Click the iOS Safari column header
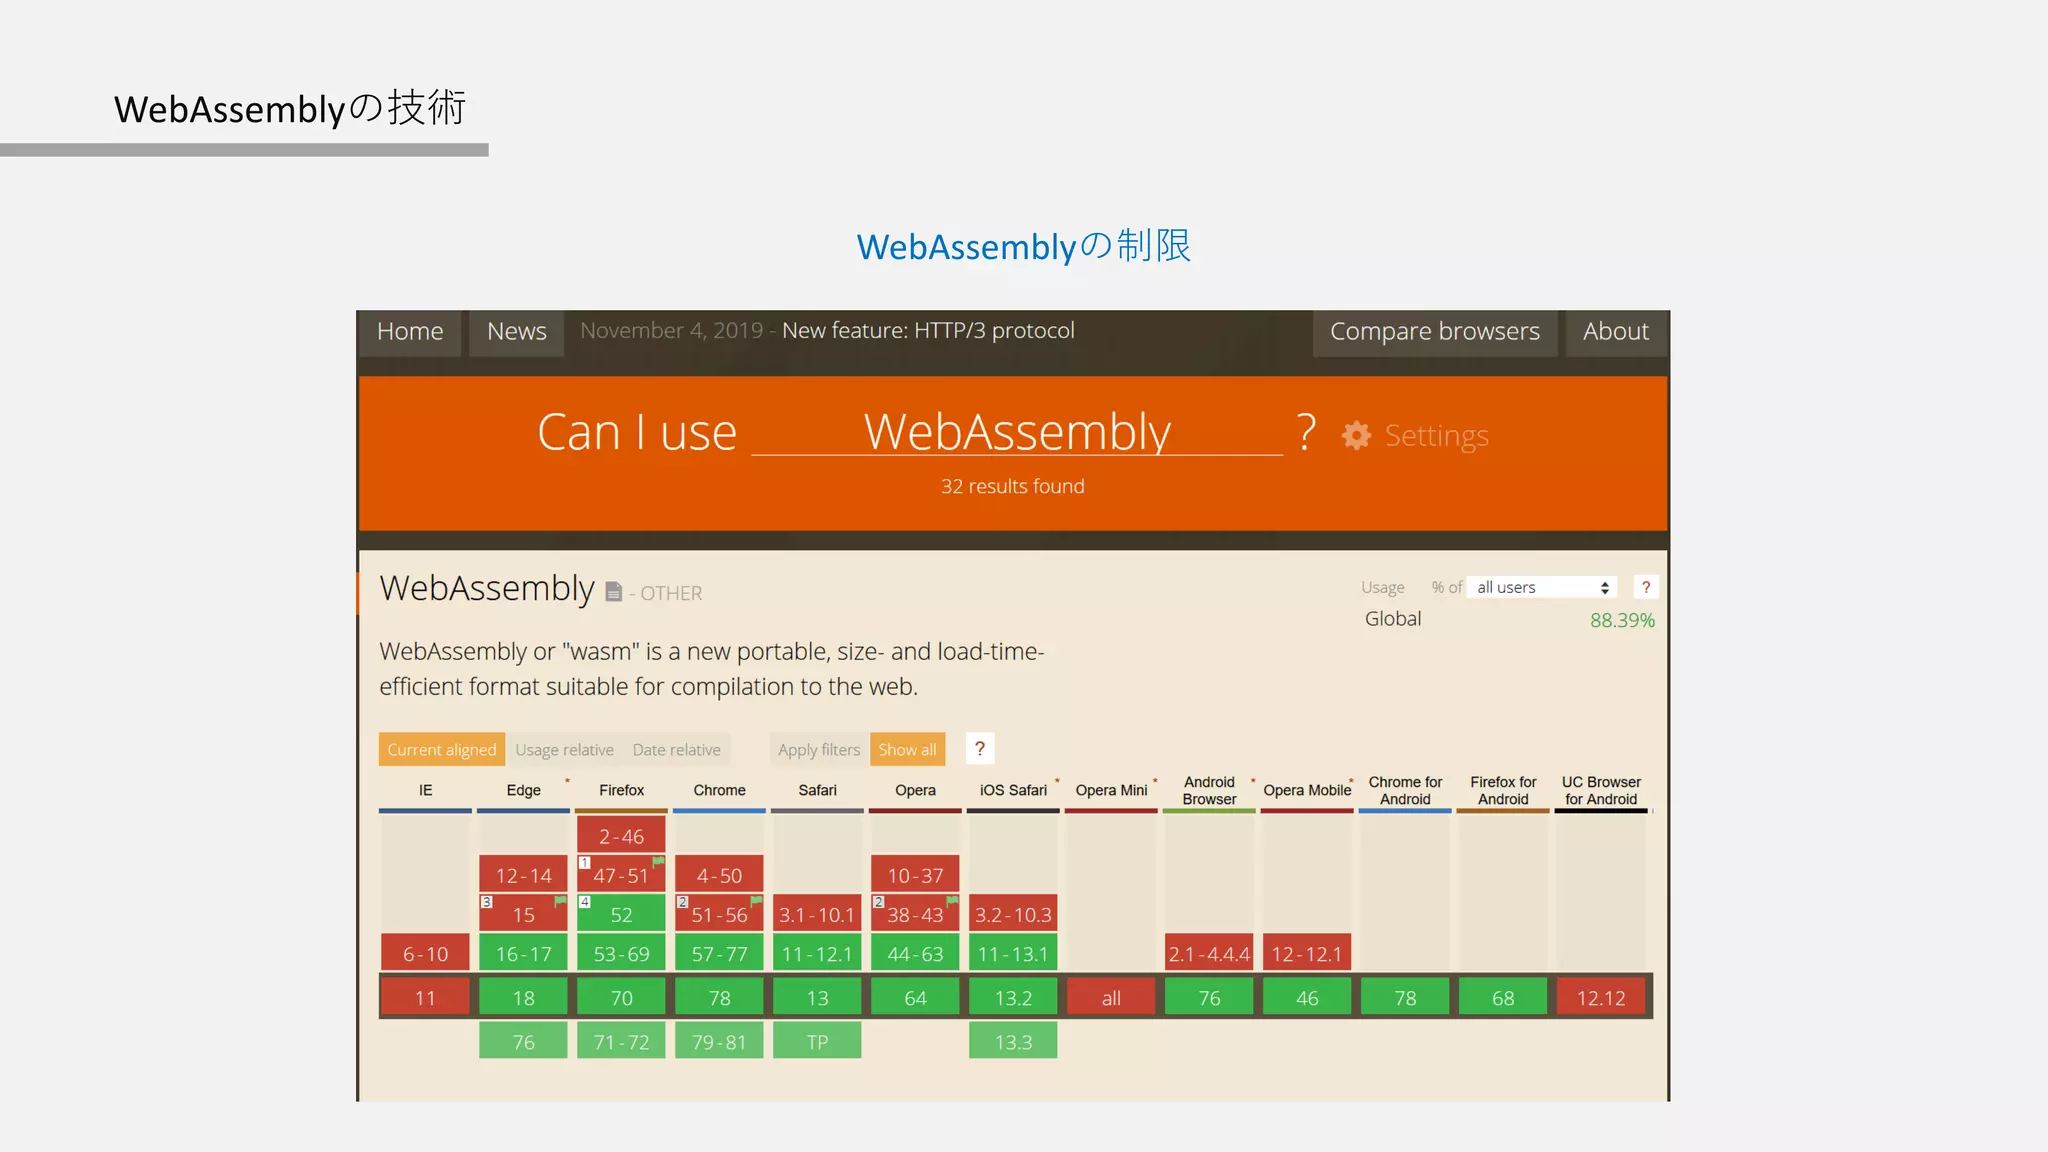This screenshot has height=1152, width=2048. (1013, 790)
